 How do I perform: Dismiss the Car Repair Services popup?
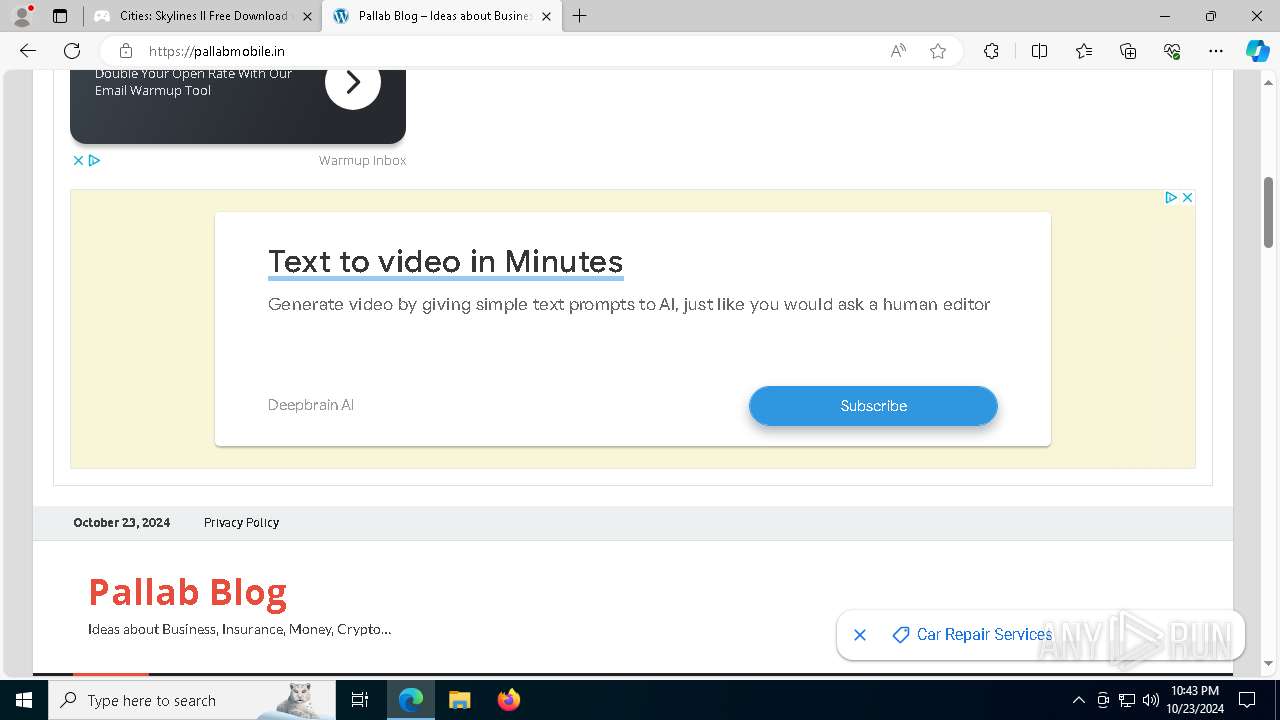pos(860,635)
